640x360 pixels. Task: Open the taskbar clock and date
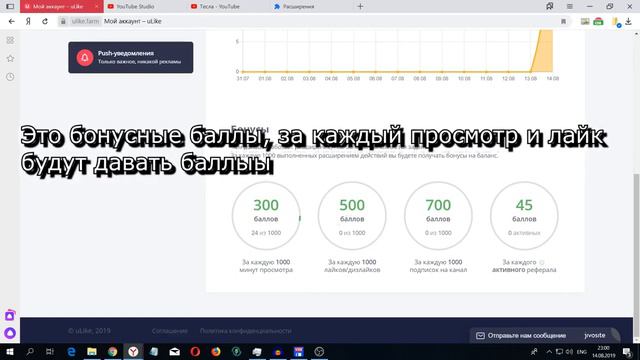[604, 351]
